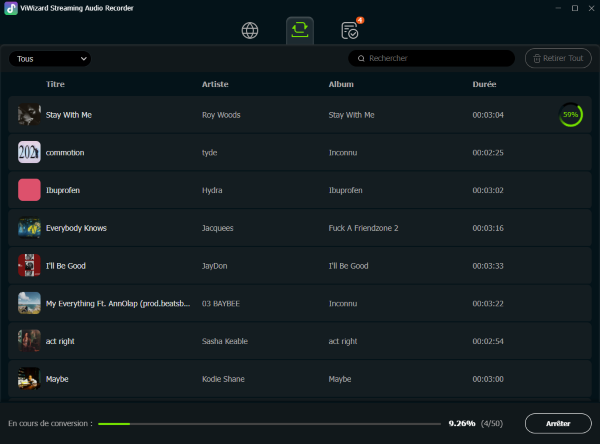The image size is (600, 444).
Task: Open the converted history tab with badge
Action: [350, 30]
